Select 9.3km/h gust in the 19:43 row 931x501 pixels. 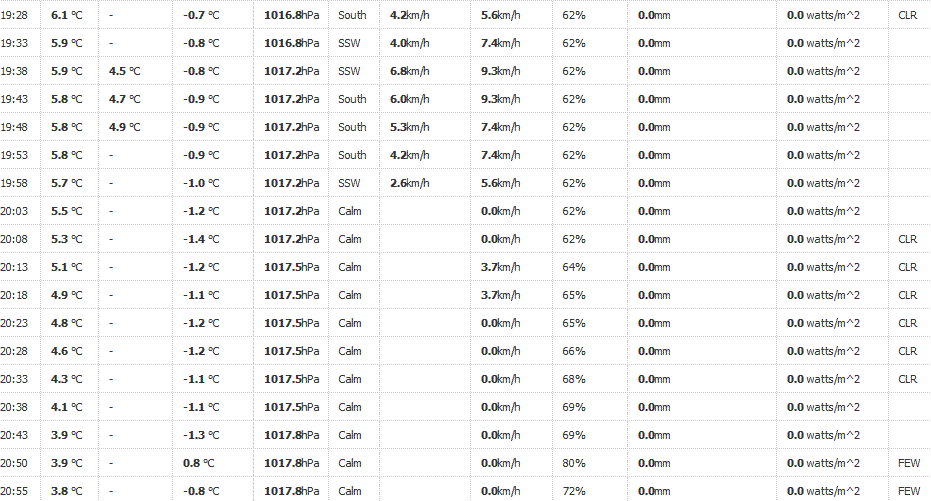click(501, 99)
